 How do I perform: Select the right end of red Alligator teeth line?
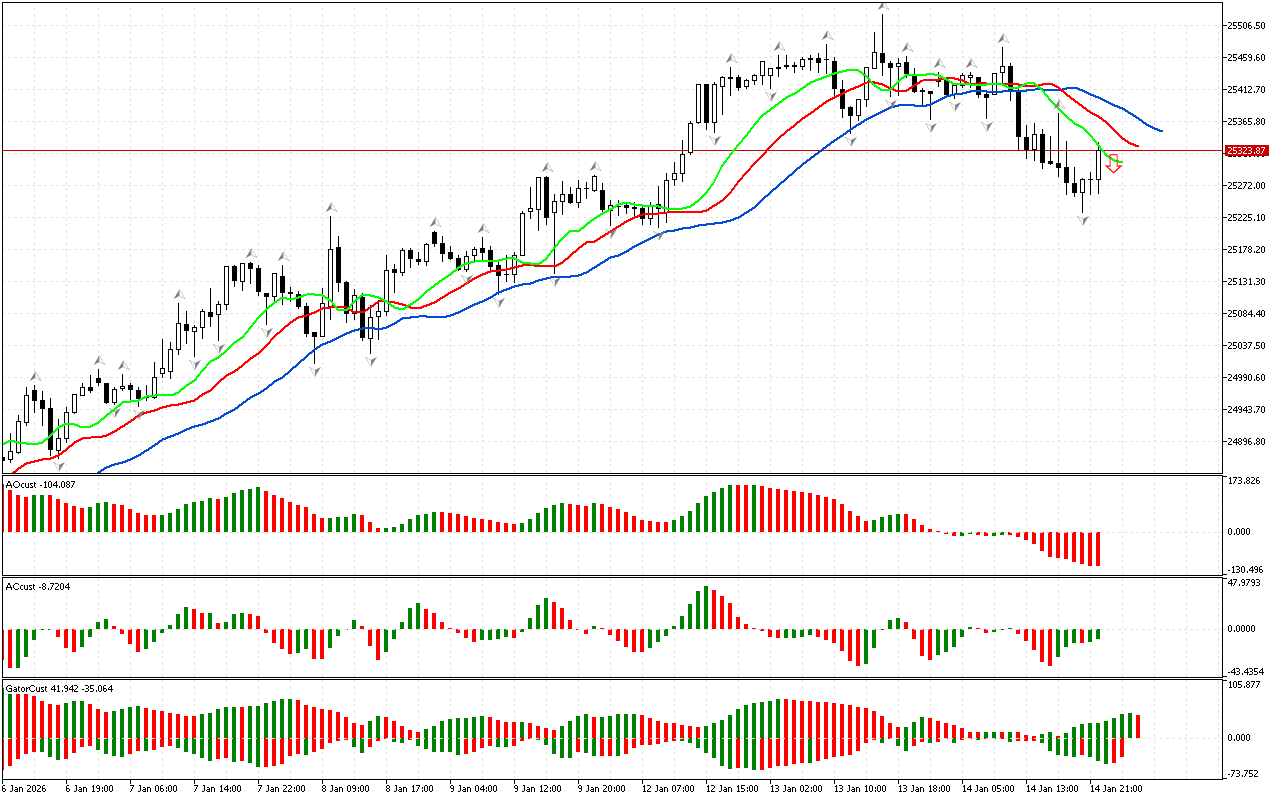click(x=1138, y=147)
